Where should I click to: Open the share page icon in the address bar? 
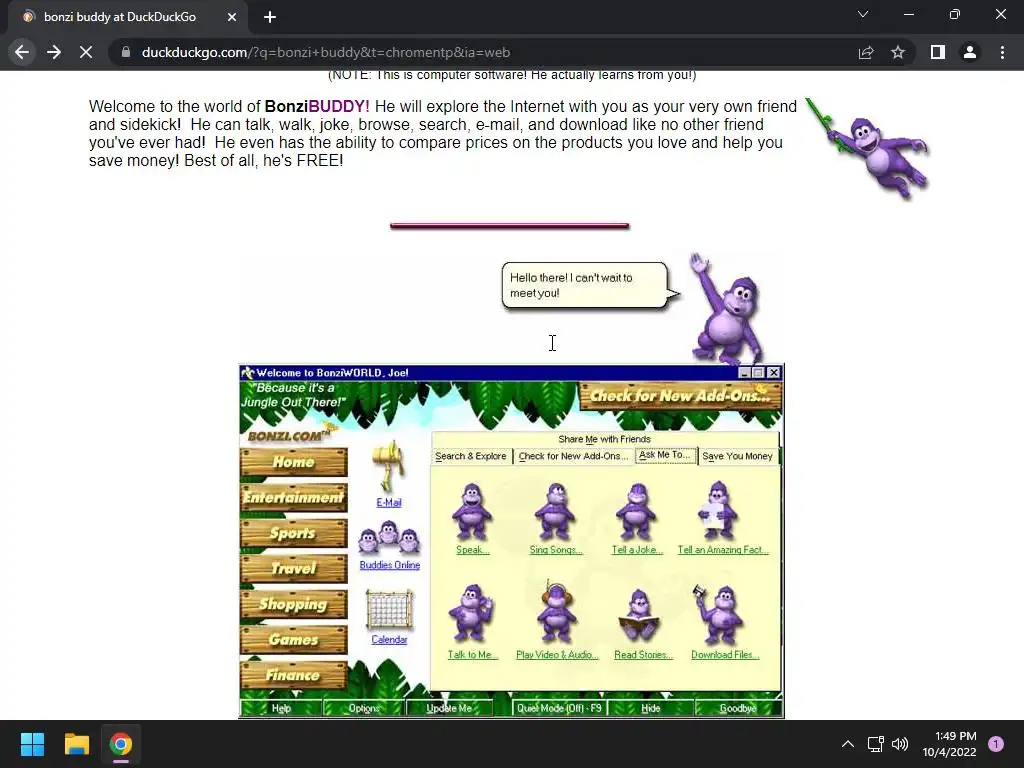click(x=866, y=52)
